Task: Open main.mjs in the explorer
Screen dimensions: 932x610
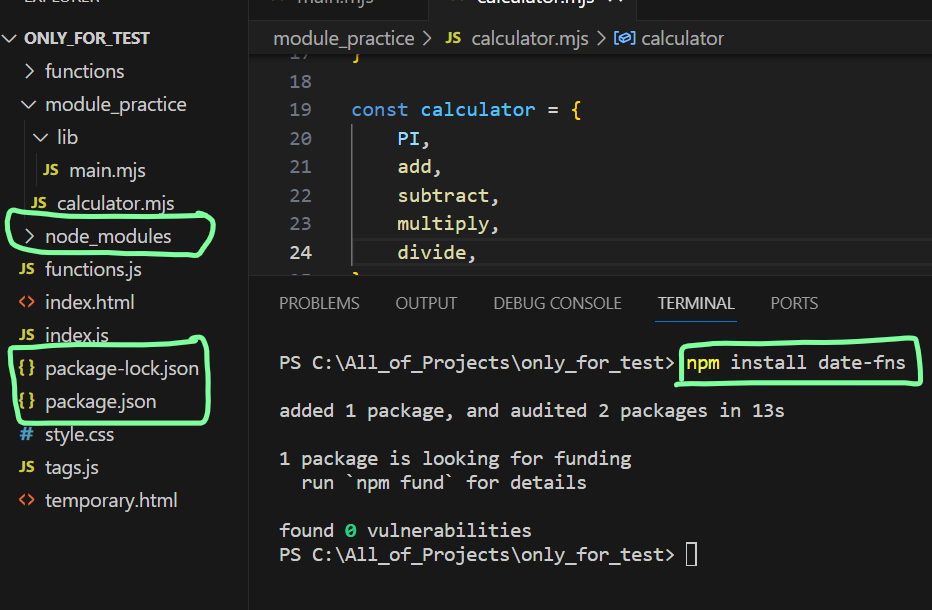Action: (107, 171)
